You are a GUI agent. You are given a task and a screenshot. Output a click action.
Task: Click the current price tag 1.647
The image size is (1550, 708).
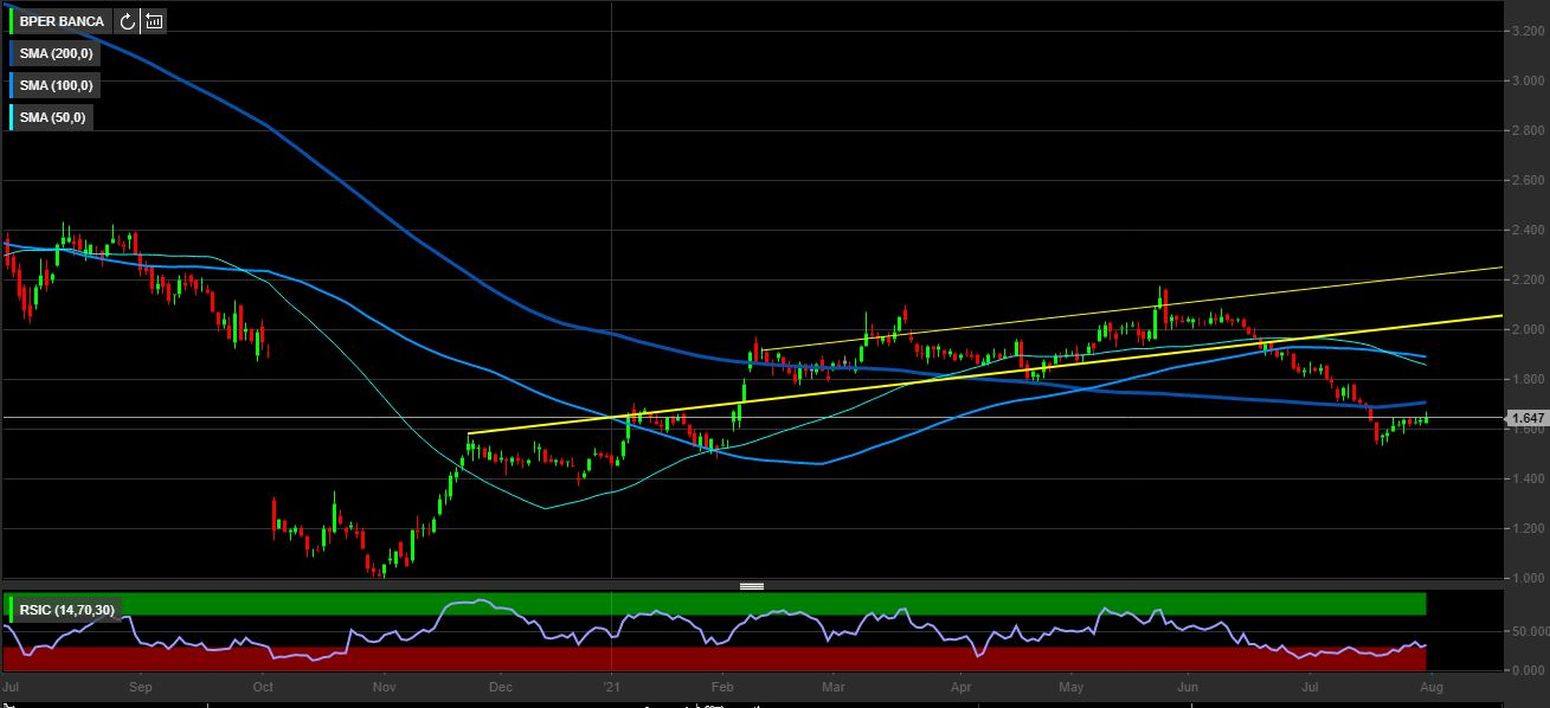point(1526,418)
